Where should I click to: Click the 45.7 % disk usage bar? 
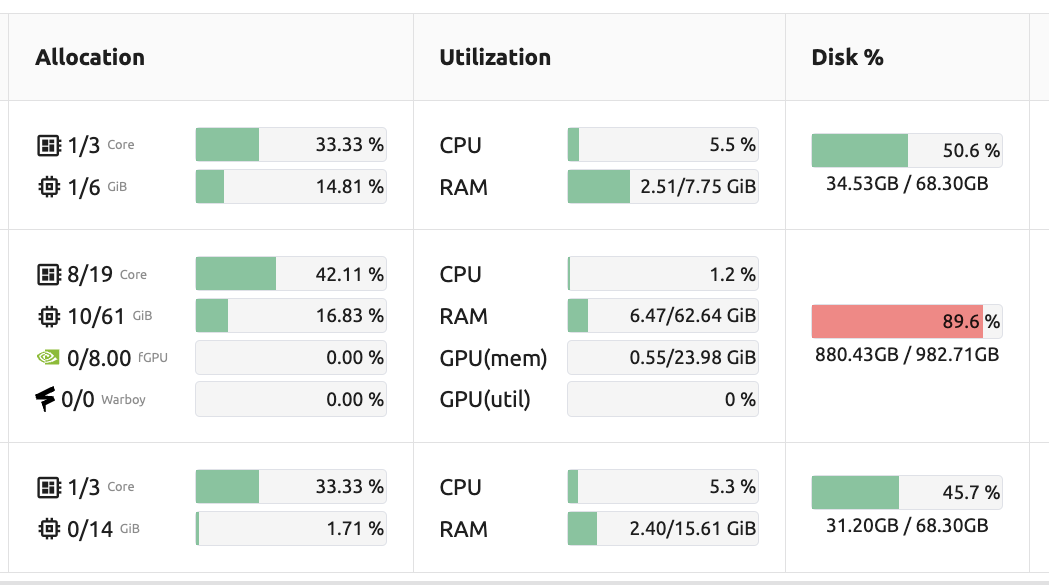pyautogui.click(x=906, y=493)
